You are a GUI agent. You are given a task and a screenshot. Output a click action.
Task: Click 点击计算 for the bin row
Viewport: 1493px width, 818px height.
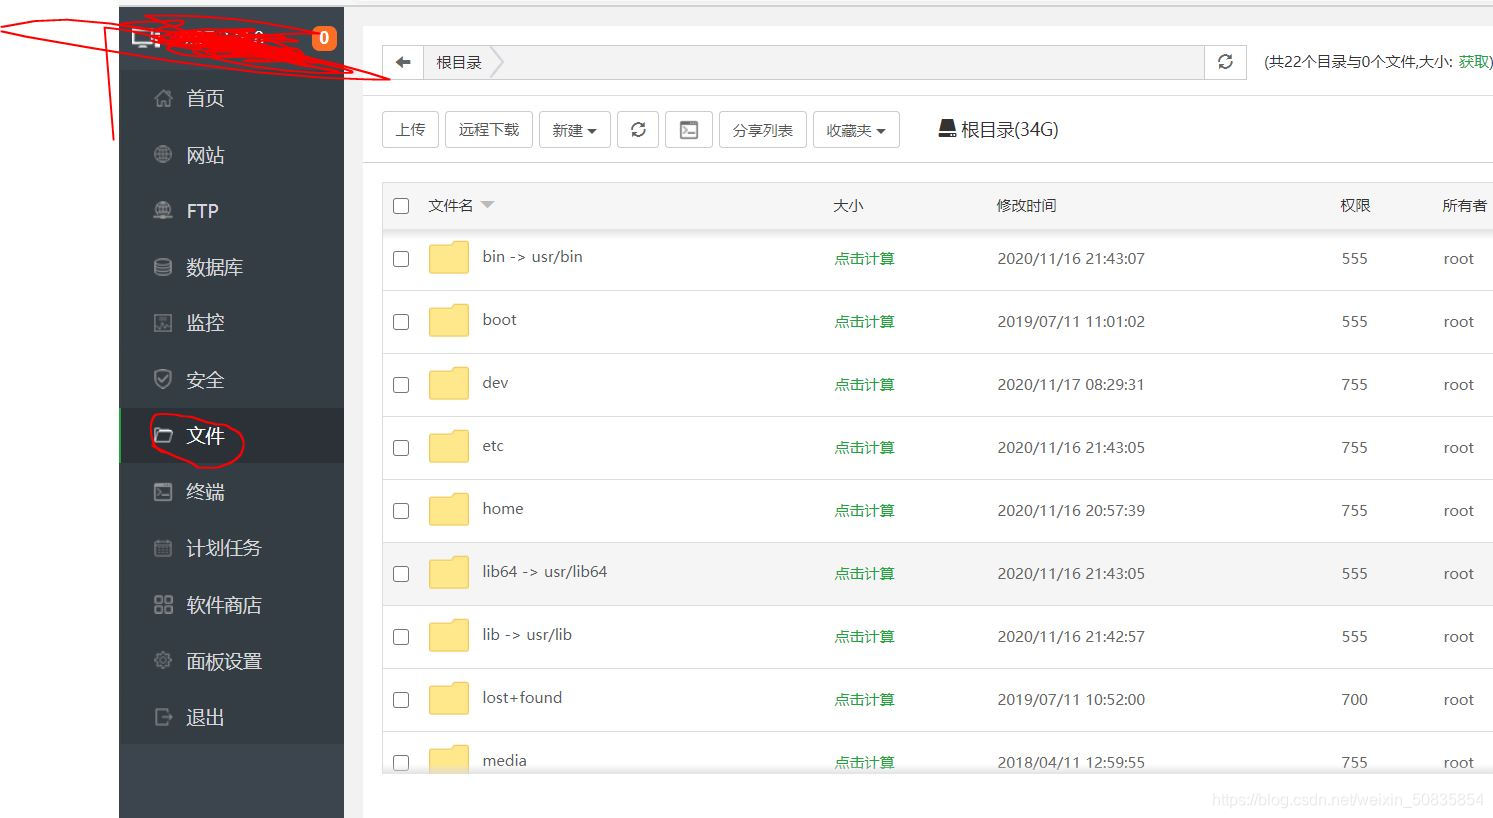[864, 259]
